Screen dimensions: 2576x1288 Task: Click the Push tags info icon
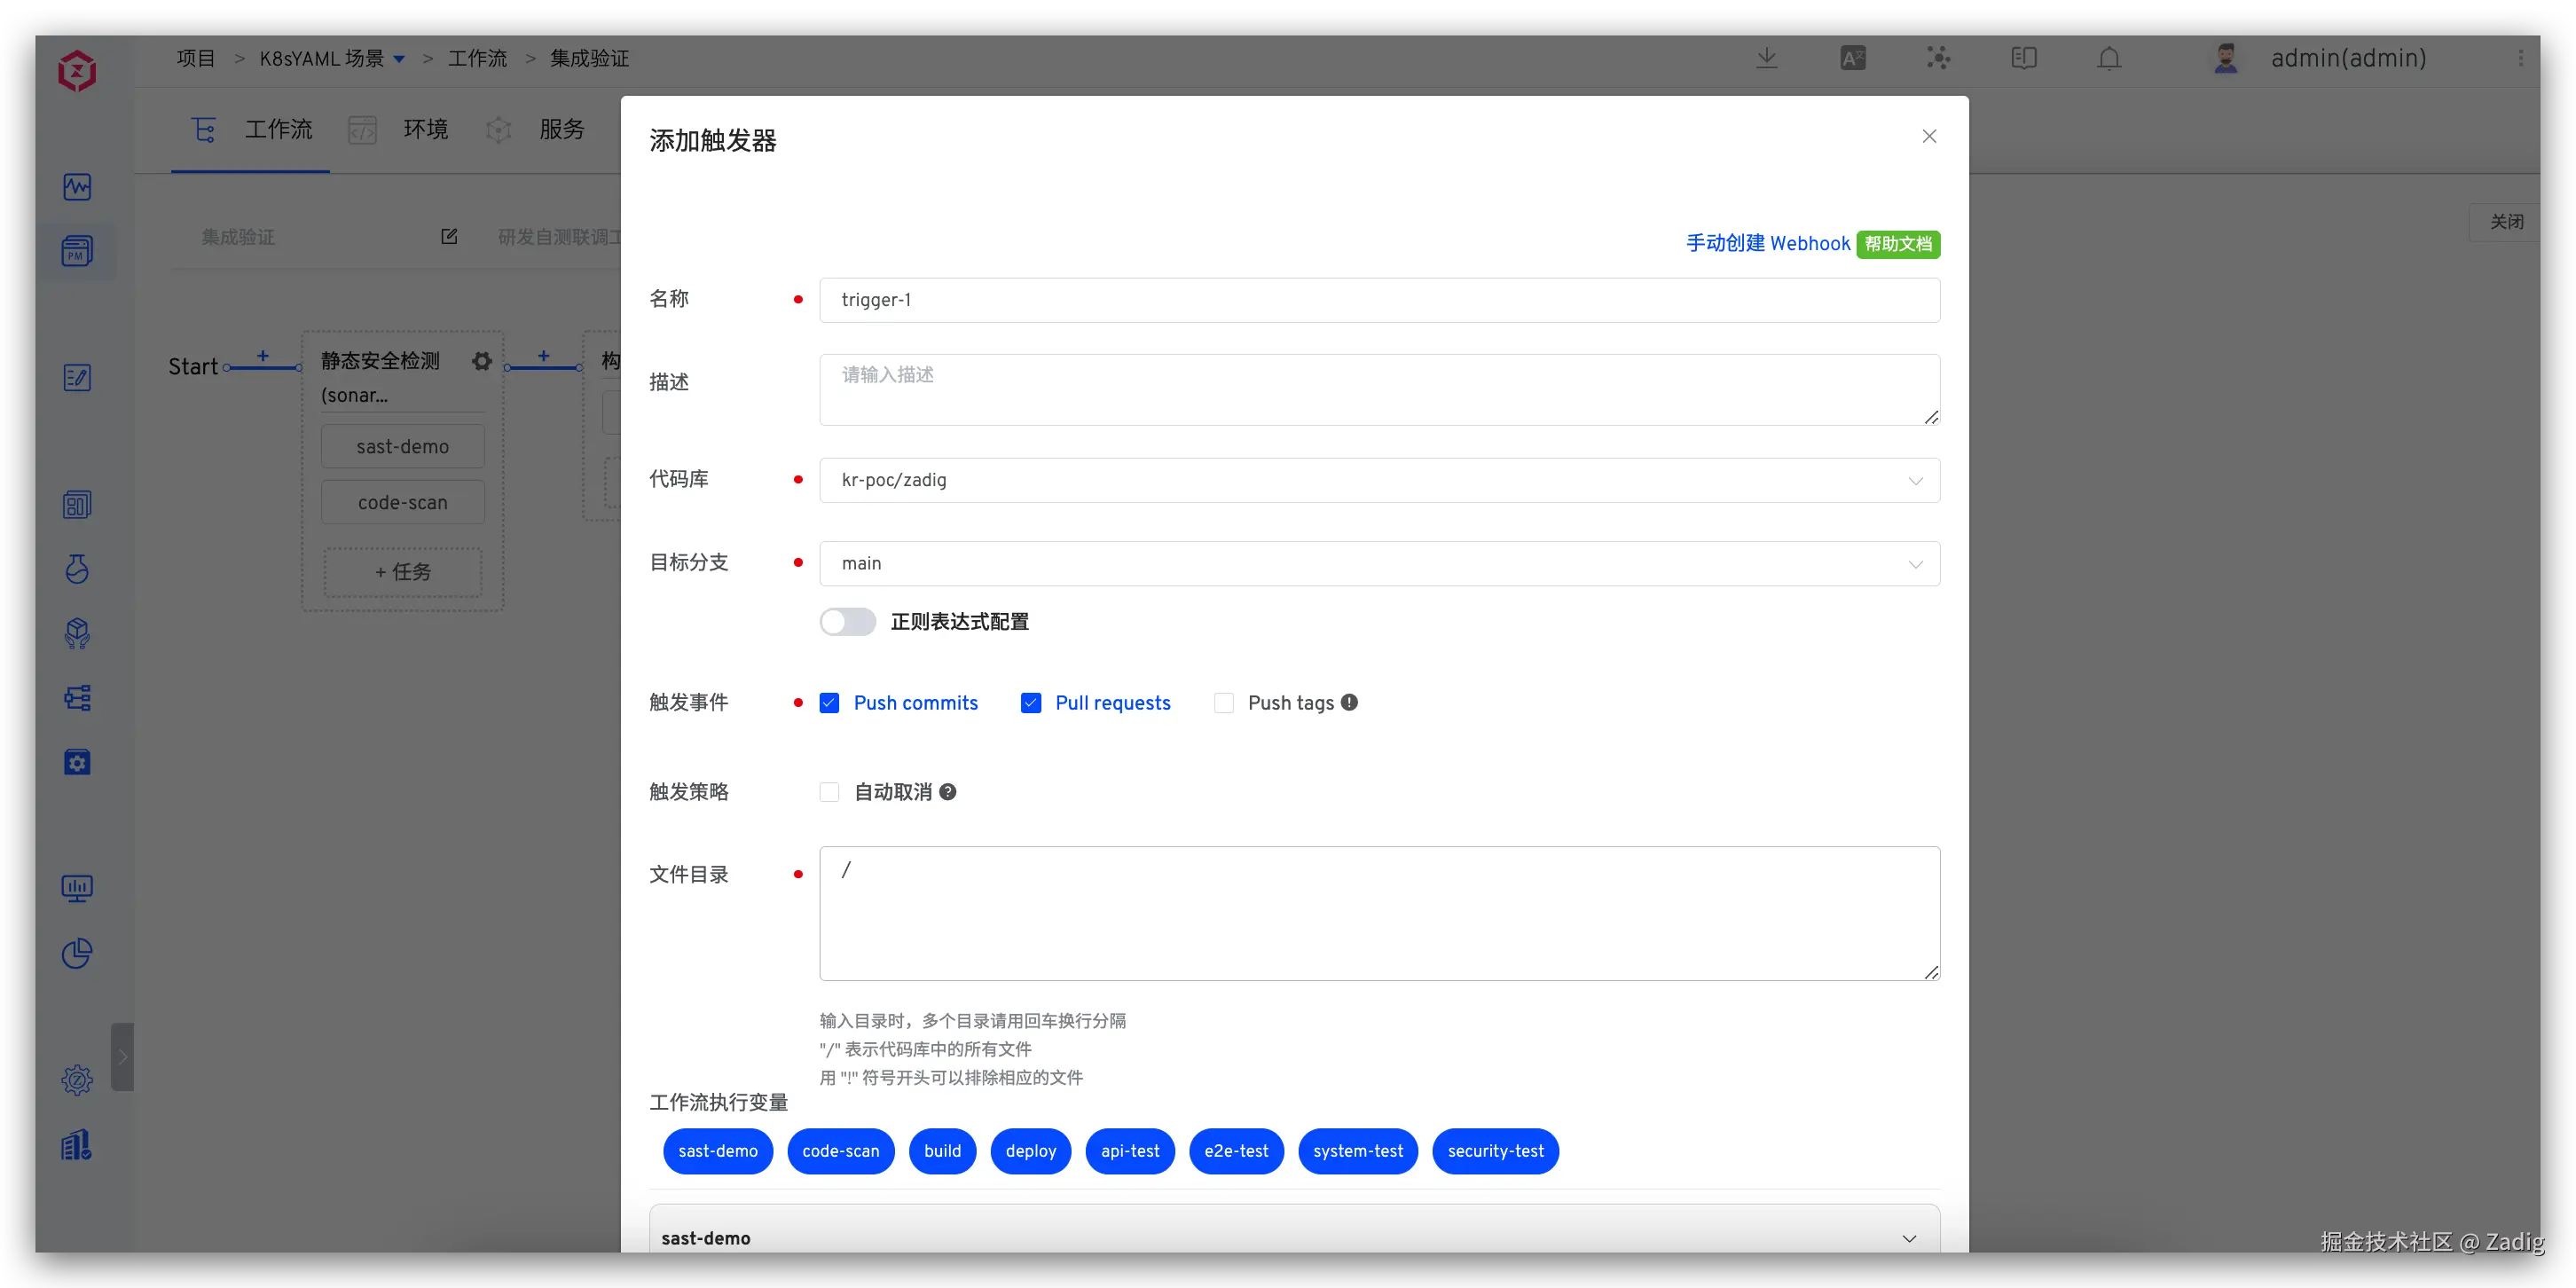(1349, 702)
